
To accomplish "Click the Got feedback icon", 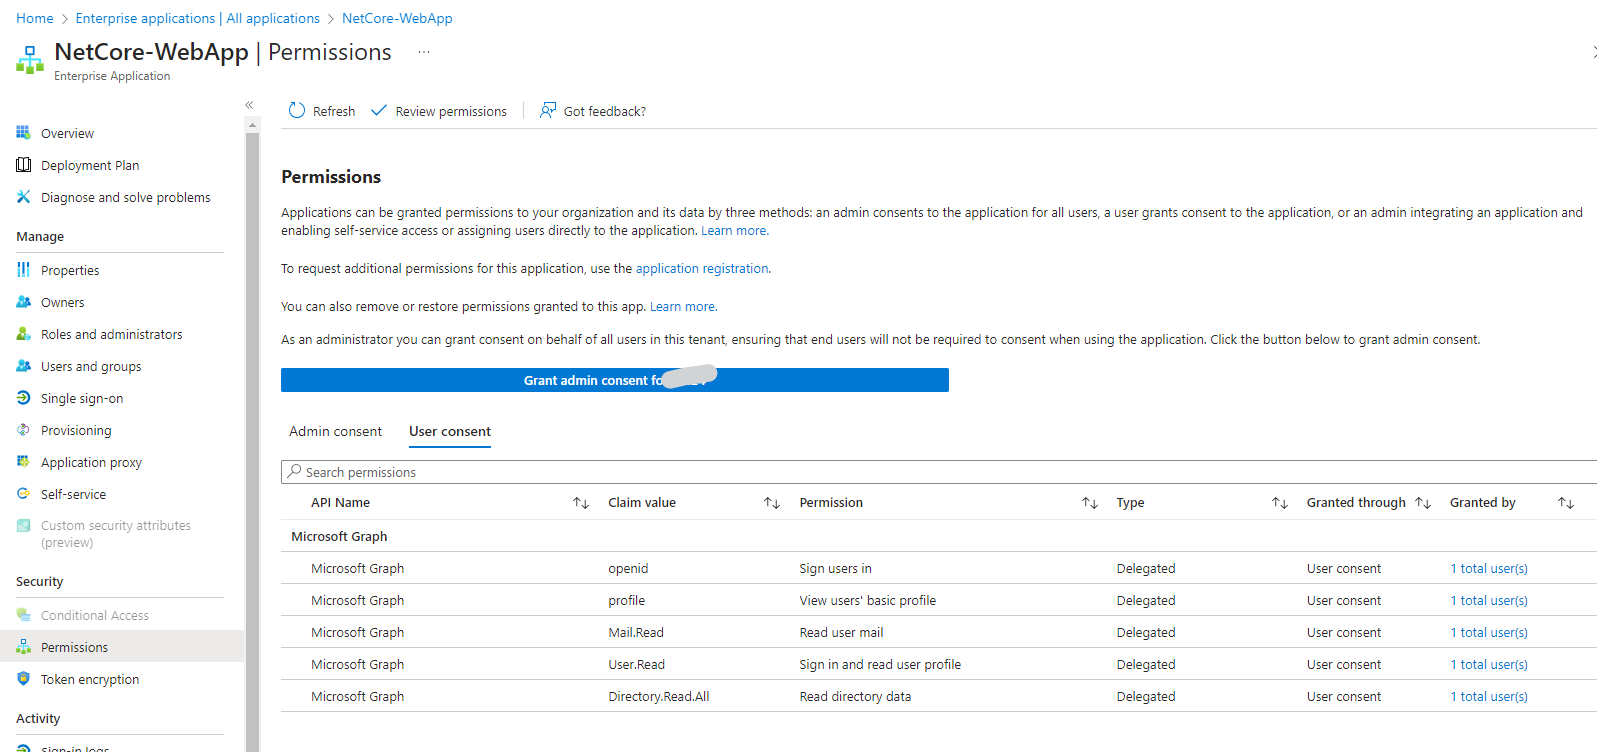I will (x=548, y=110).
